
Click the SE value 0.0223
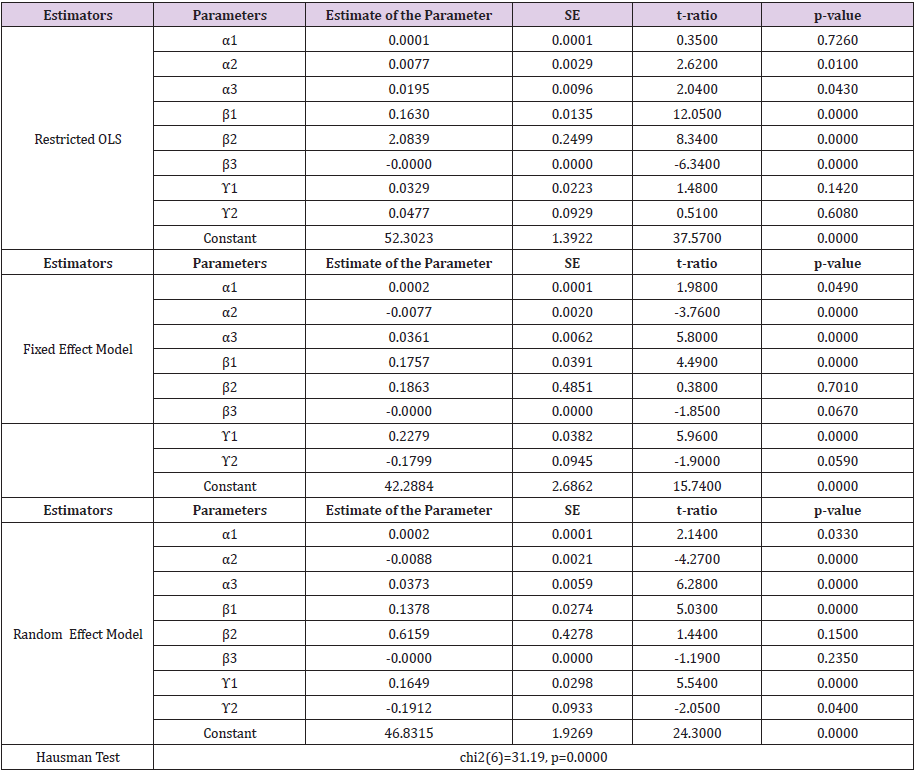tap(572, 189)
